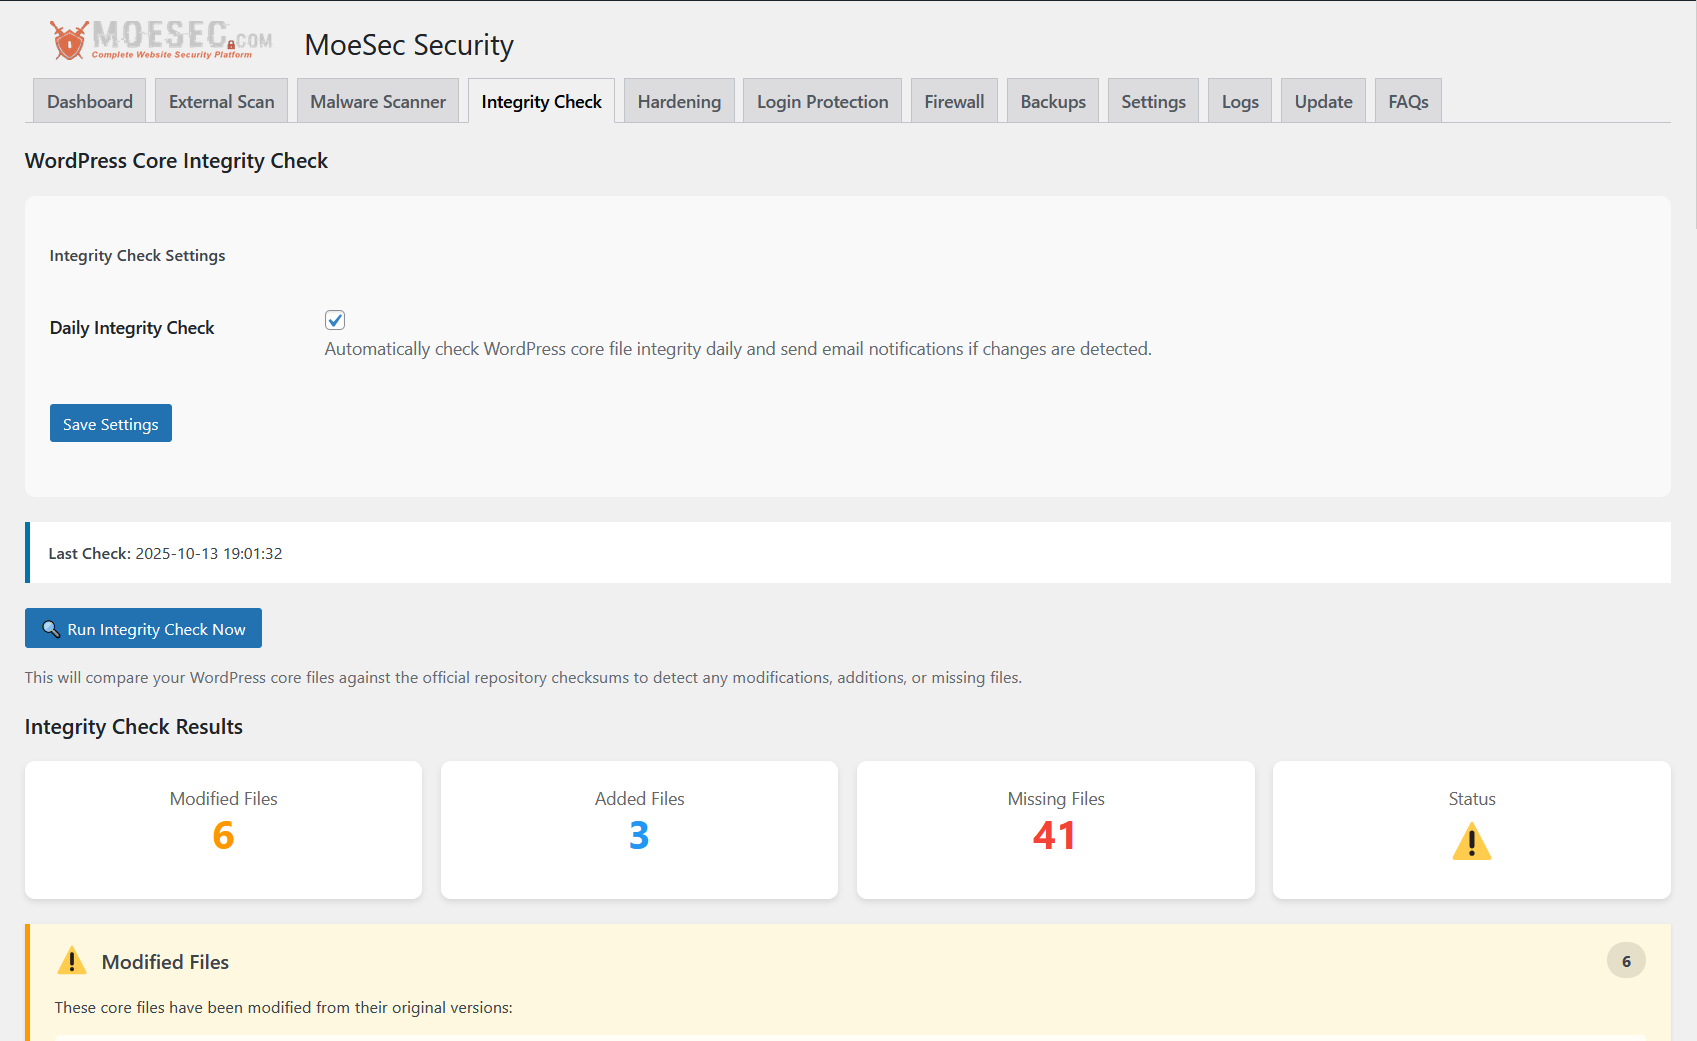Switch to the Malware Scanner tab
The width and height of the screenshot is (1697, 1041).
pyautogui.click(x=378, y=102)
